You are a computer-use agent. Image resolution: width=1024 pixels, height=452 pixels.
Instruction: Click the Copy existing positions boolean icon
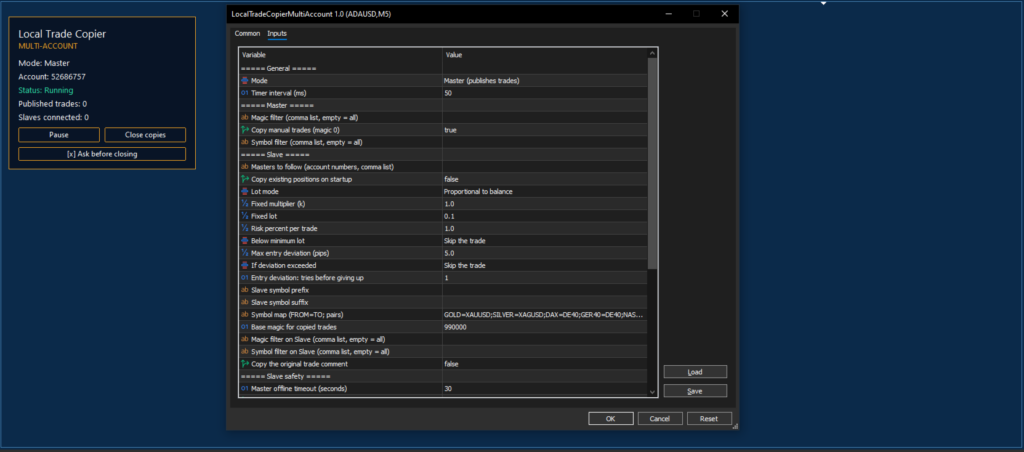(x=245, y=179)
